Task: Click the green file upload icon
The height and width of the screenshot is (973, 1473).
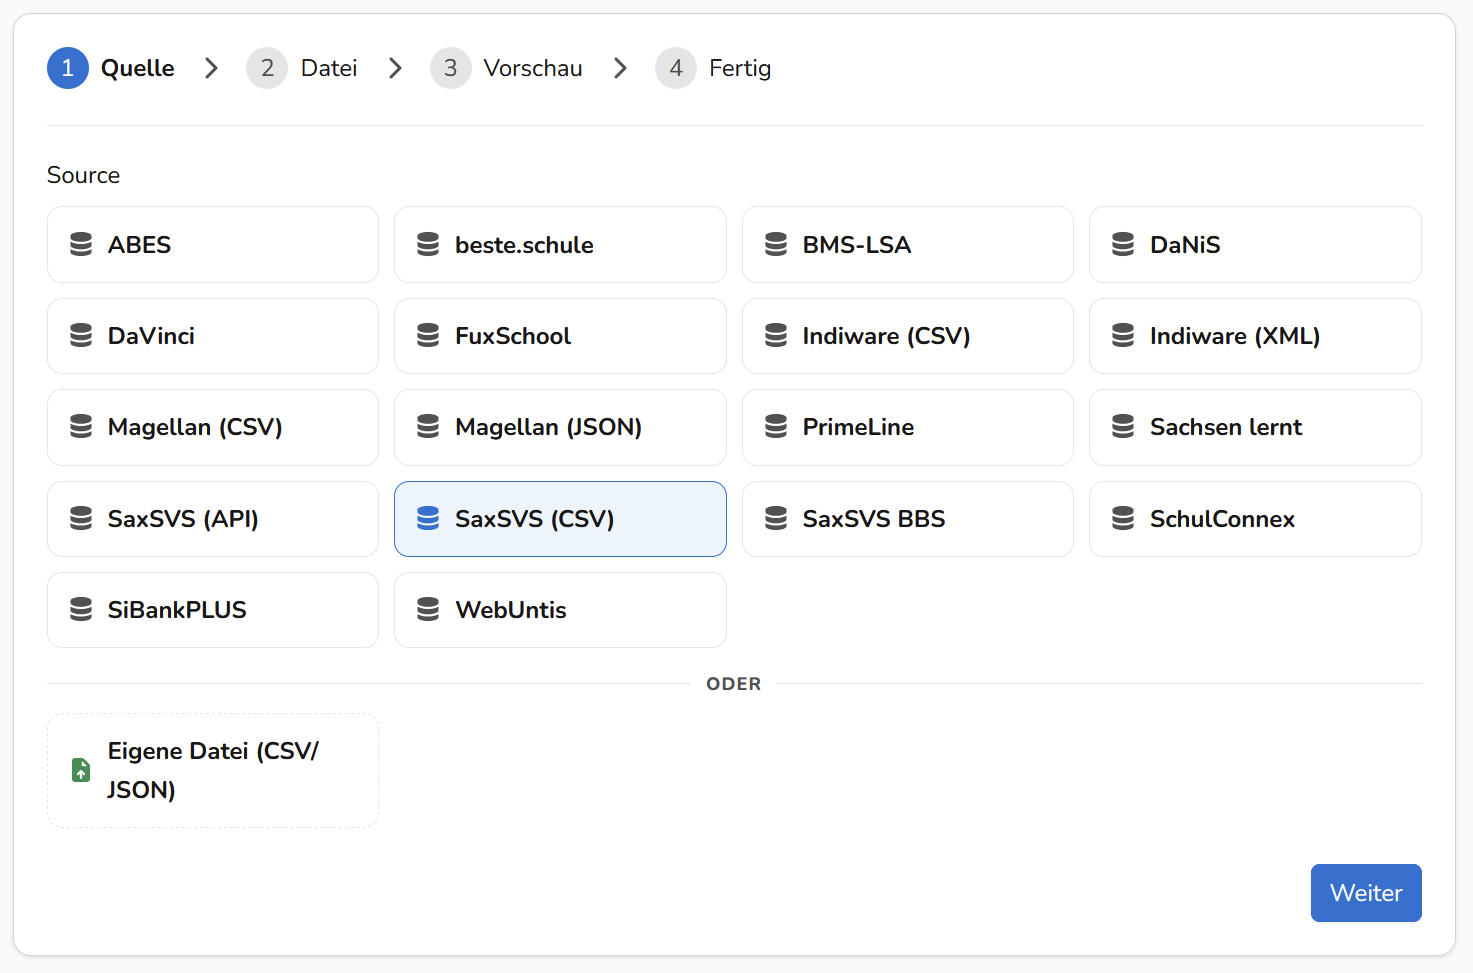Action: tap(81, 770)
